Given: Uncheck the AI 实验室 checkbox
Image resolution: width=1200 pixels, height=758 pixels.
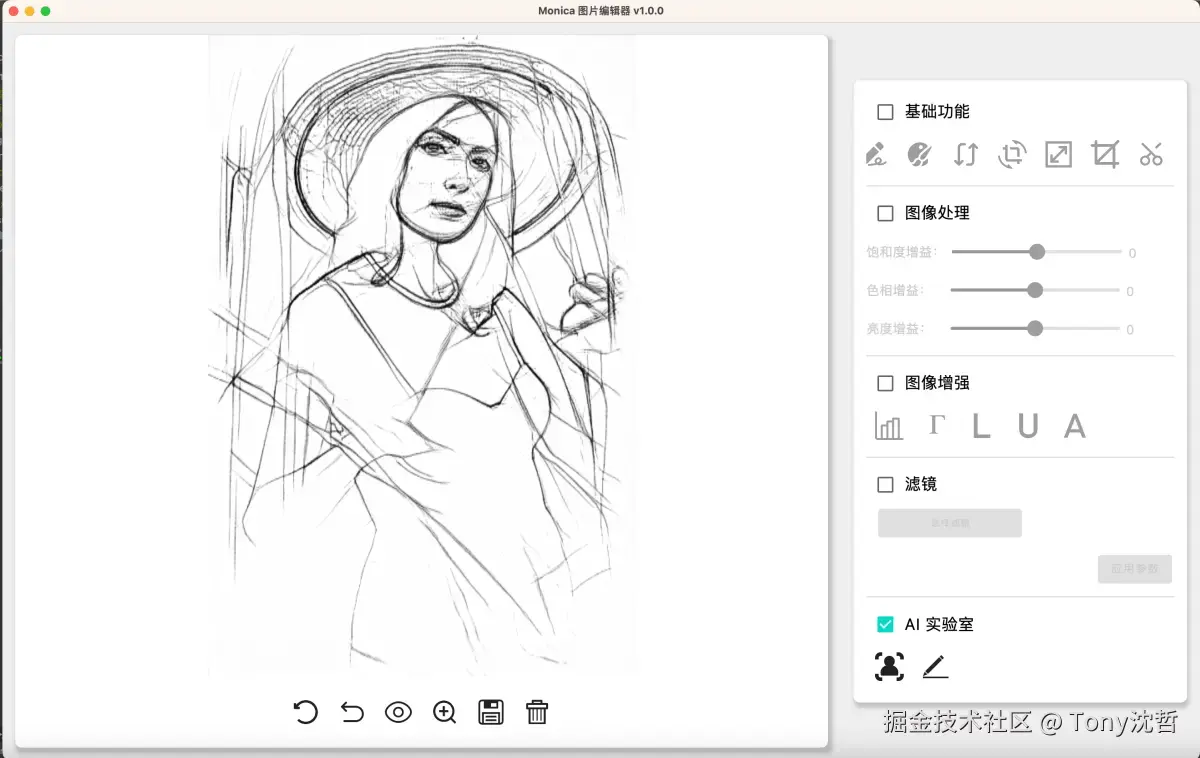Looking at the screenshot, I should [x=885, y=624].
